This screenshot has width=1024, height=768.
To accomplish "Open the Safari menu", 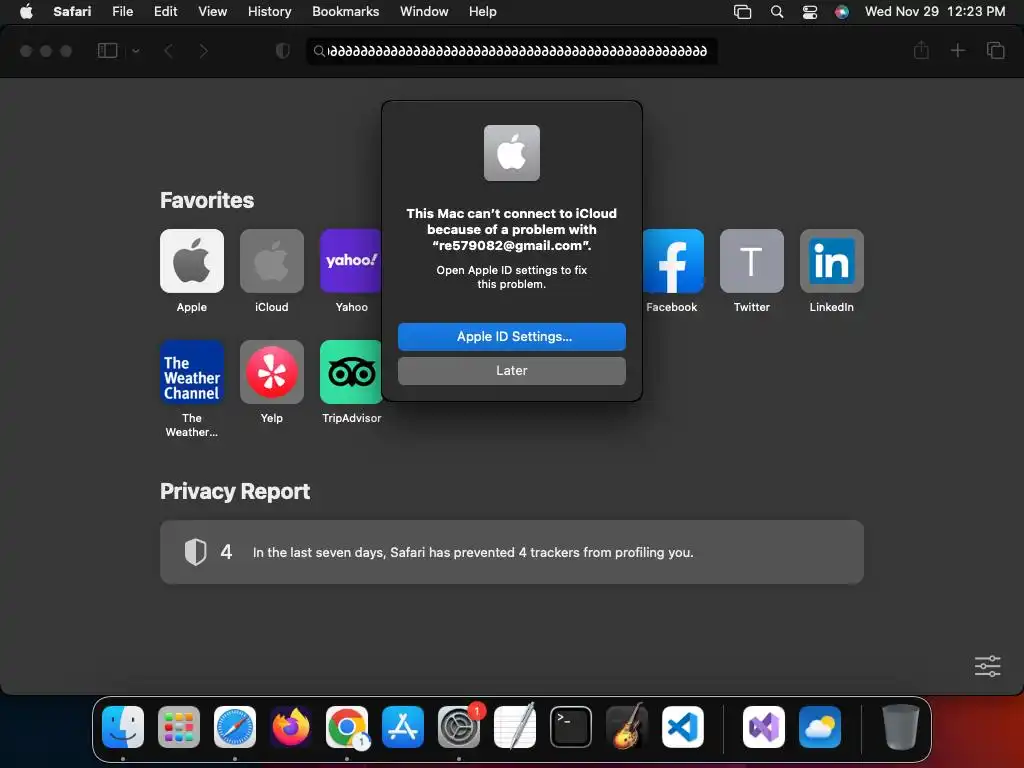I will pyautogui.click(x=72, y=11).
